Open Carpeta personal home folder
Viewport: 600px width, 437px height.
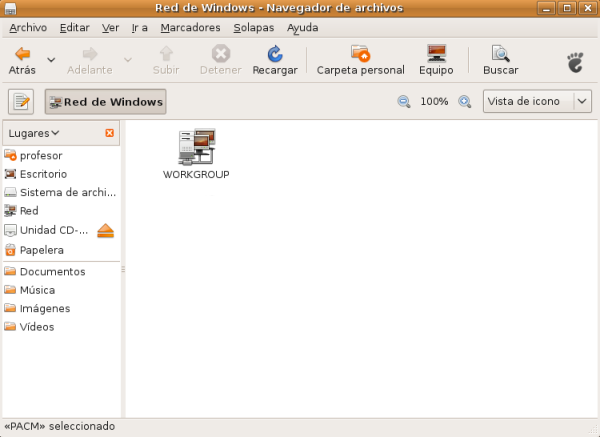[x=360, y=60]
